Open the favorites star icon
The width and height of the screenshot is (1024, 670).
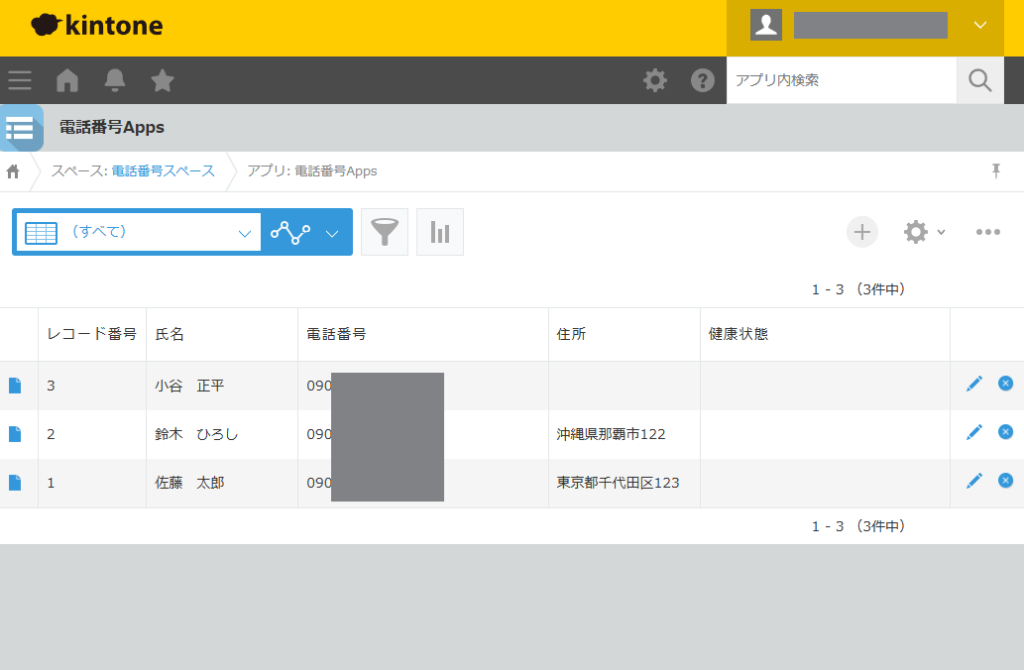[163, 80]
